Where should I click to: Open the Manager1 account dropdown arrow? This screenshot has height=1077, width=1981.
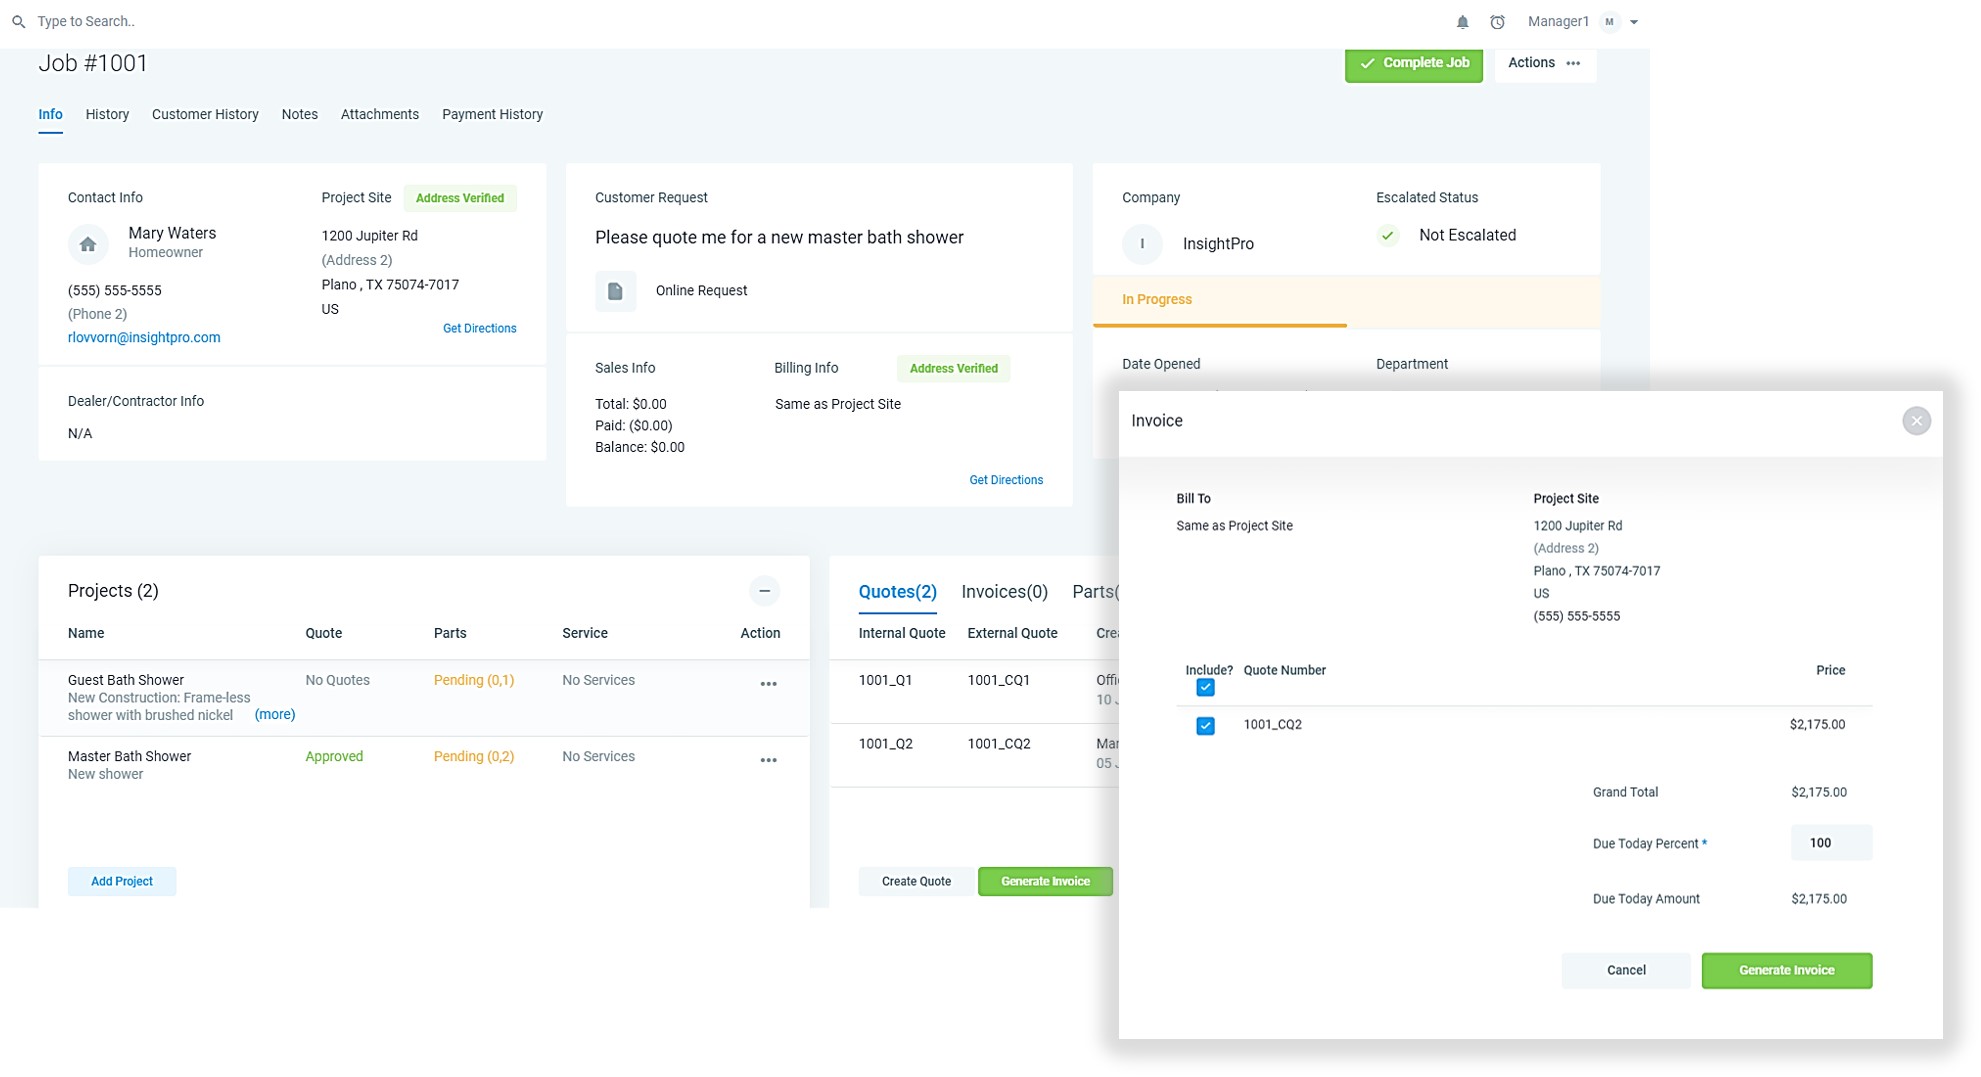click(x=1634, y=22)
